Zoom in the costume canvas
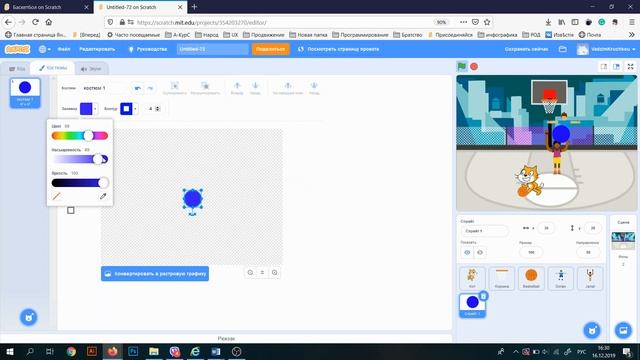 (275, 273)
